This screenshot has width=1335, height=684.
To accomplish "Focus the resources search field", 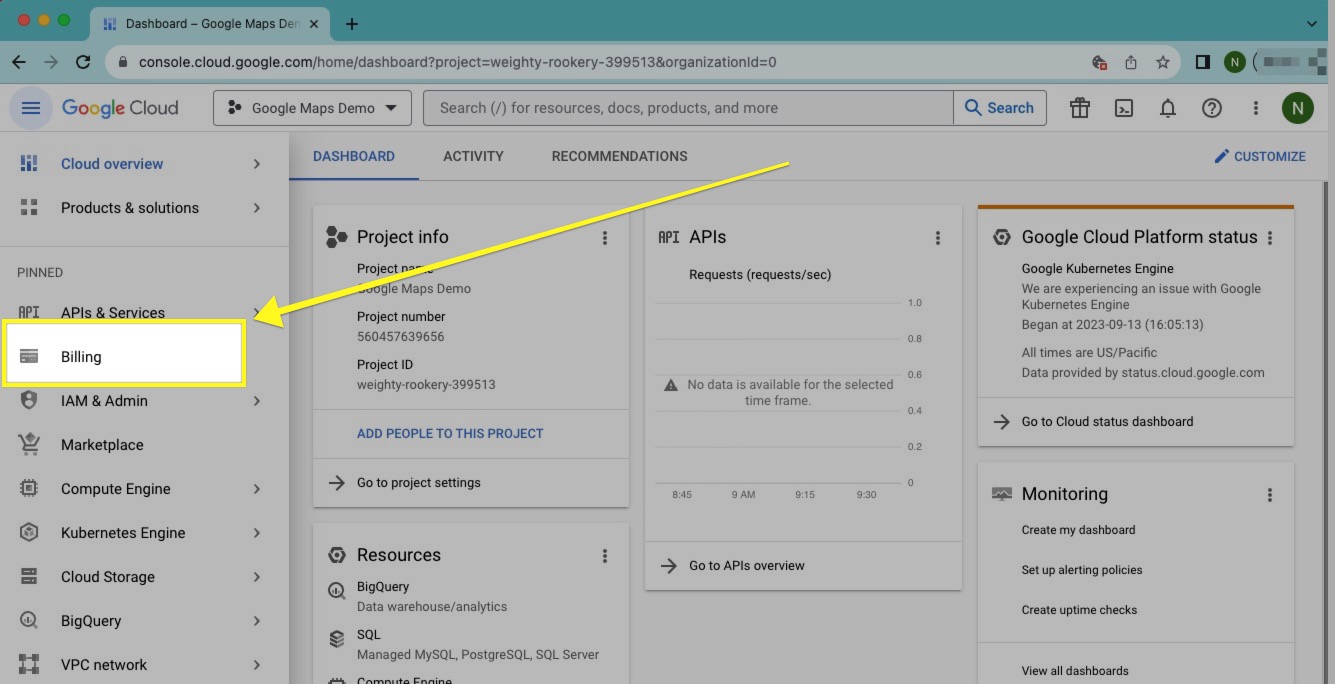I will click(688, 108).
